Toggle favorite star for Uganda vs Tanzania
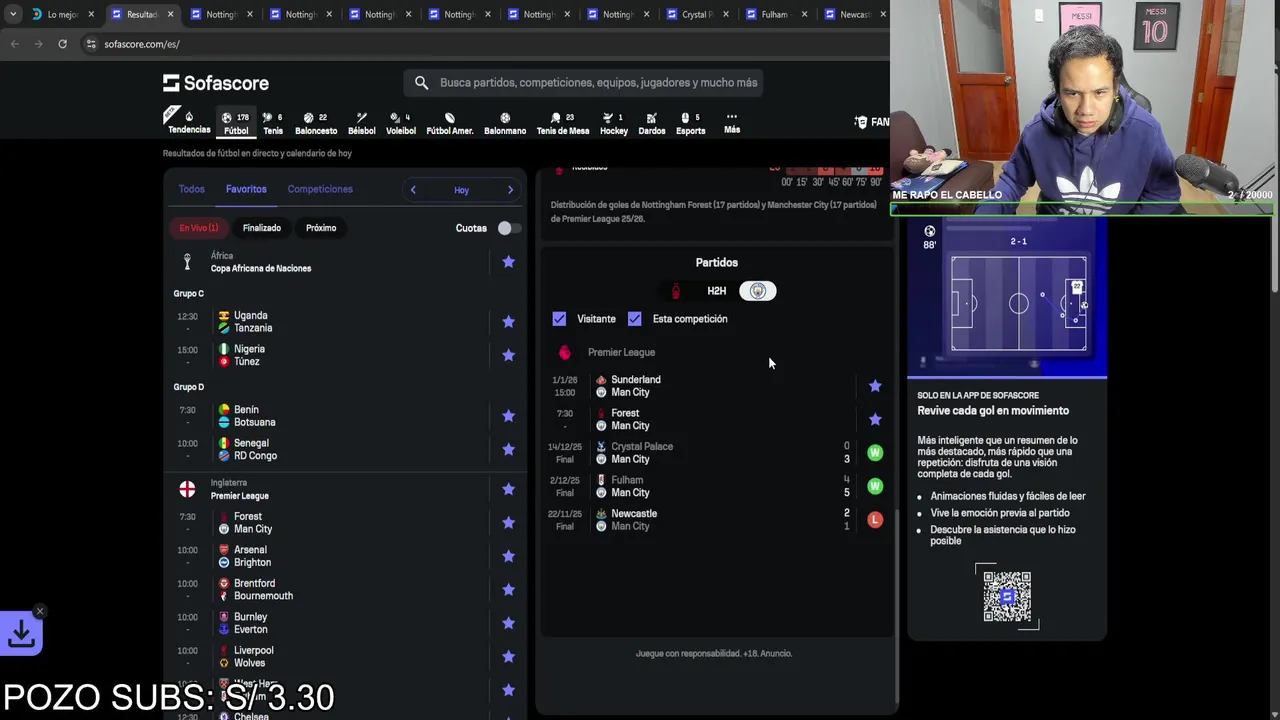Viewport: 1280px width, 720px height. tap(508, 322)
